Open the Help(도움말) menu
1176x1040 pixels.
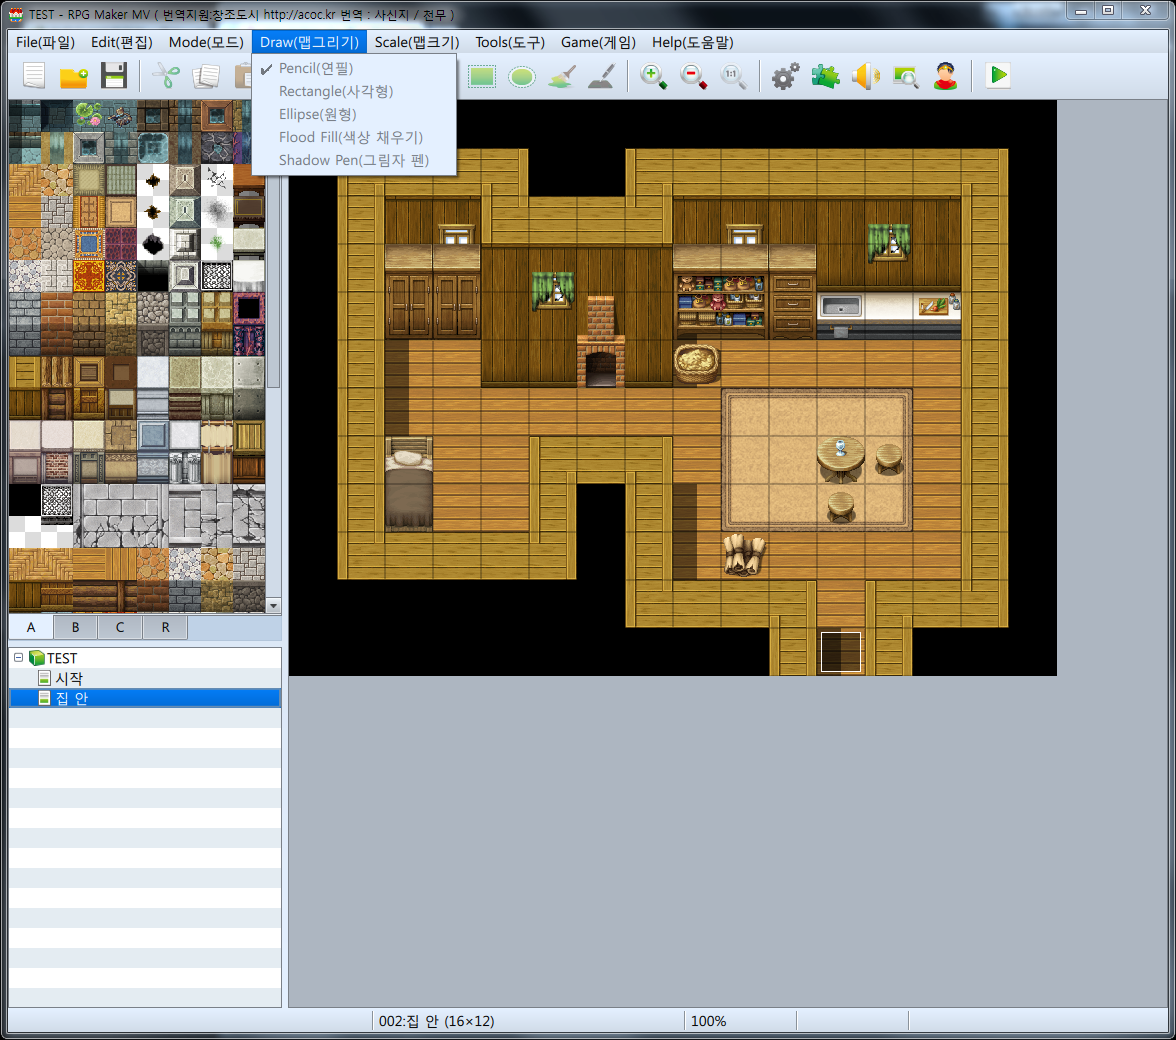pyautogui.click(x=692, y=42)
